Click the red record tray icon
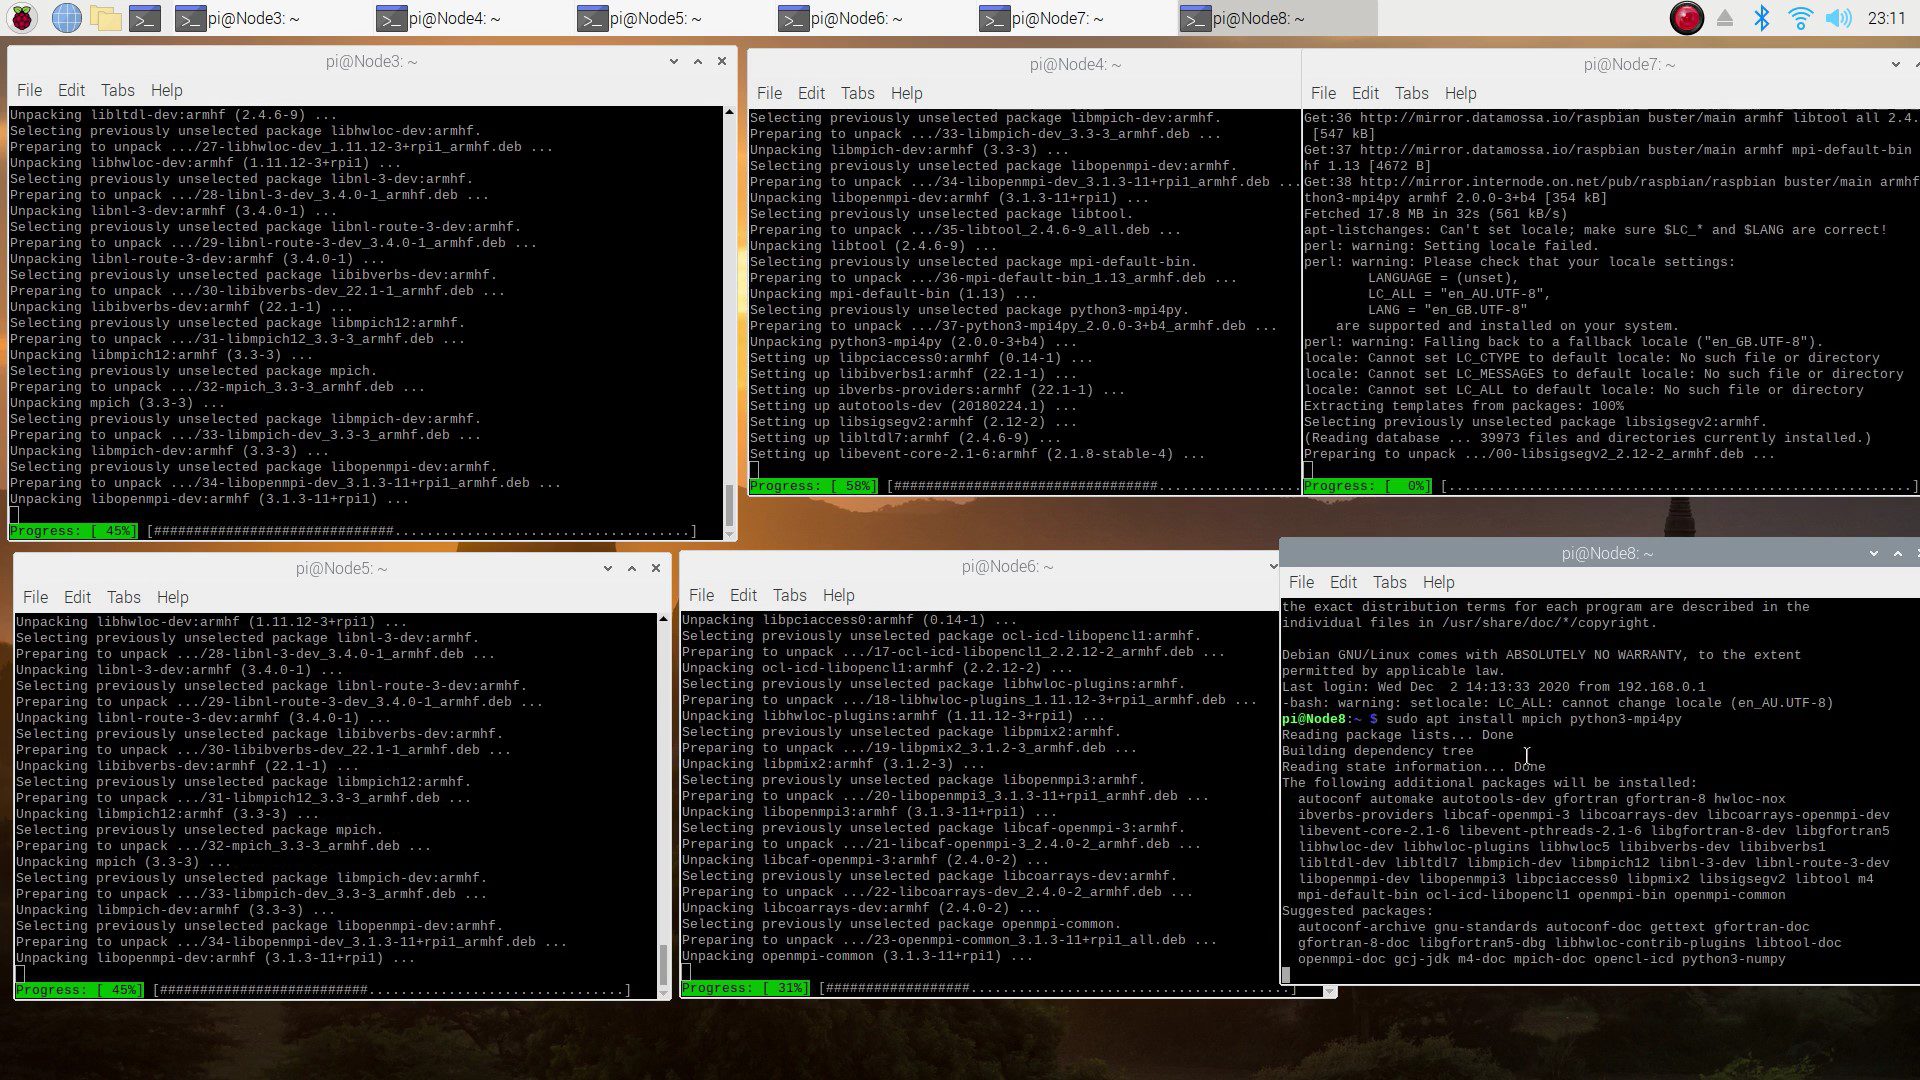 click(x=1687, y=18)
